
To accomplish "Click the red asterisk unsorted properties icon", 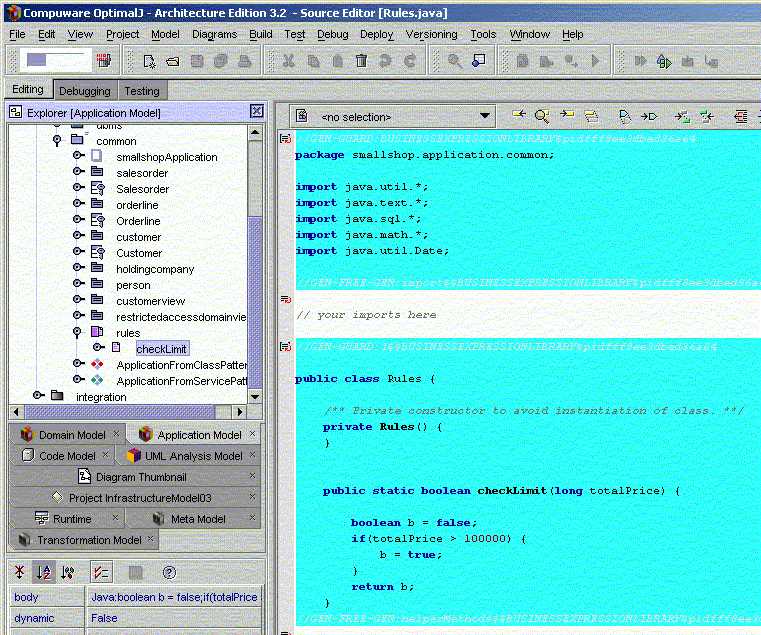I will (19, 572).
